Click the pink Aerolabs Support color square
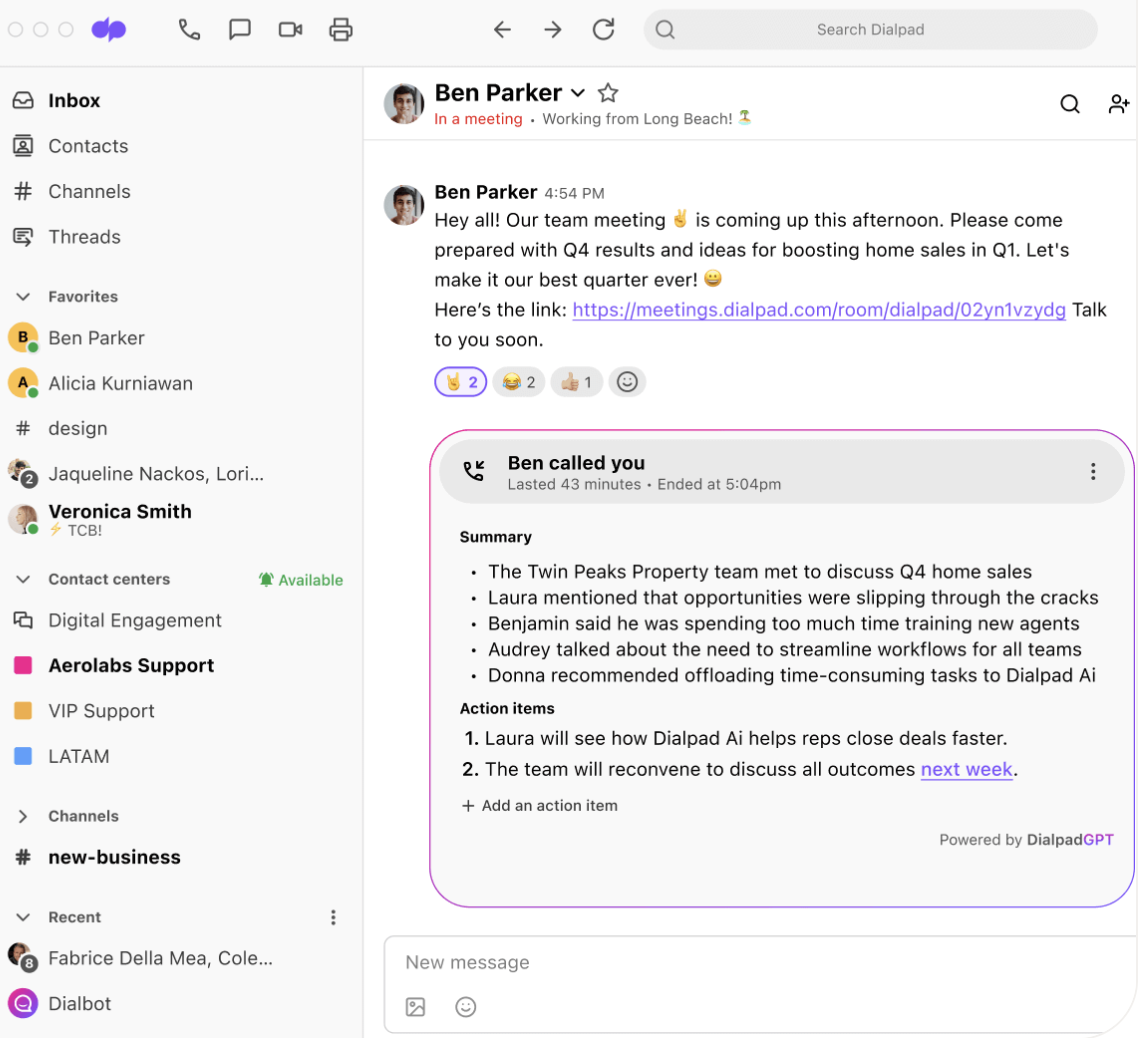Image resolution: width=1138 pixels, height=1038 pixels. click(23, 666)
